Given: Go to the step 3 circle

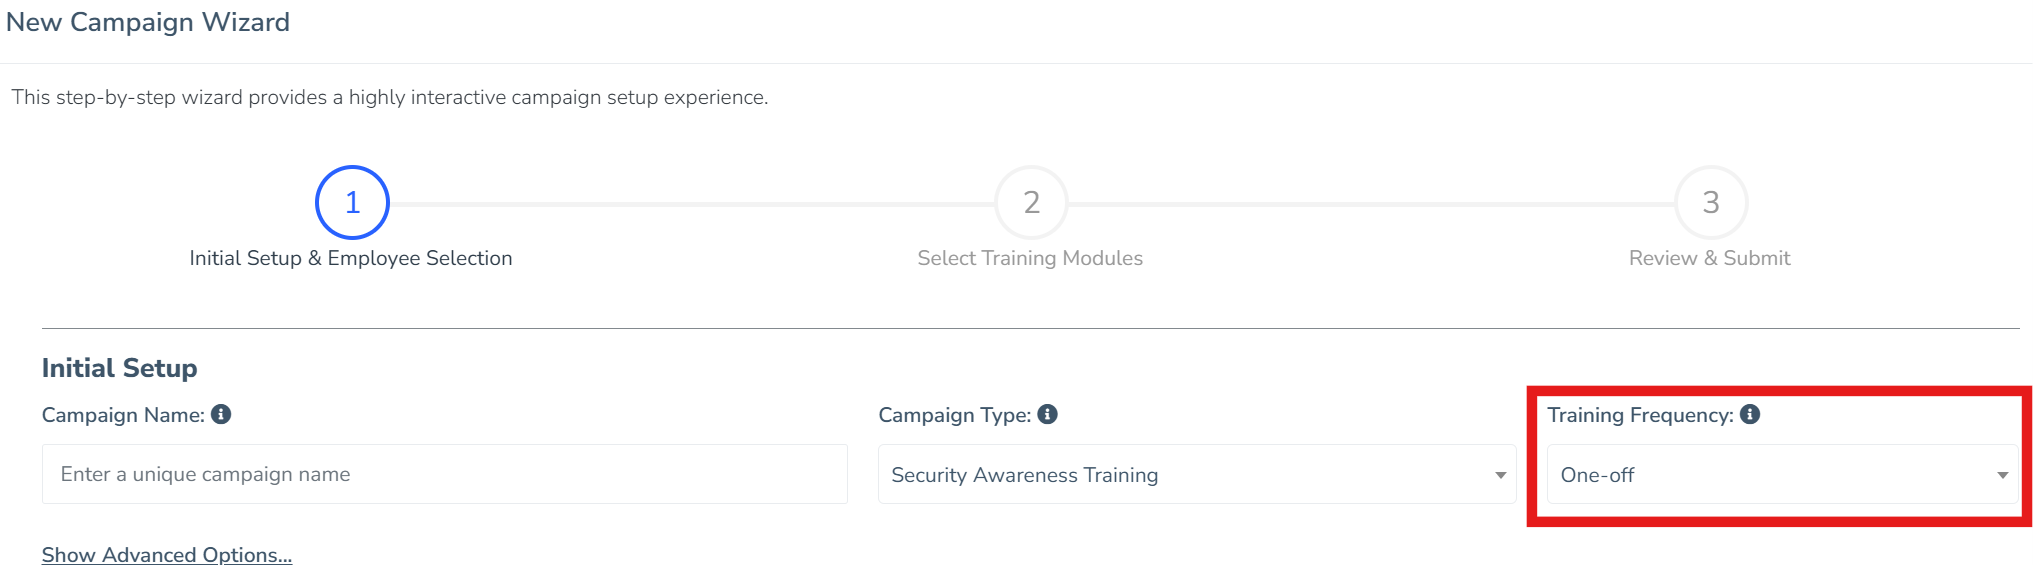Looking at the screenshot, I should click(1711, 202).
